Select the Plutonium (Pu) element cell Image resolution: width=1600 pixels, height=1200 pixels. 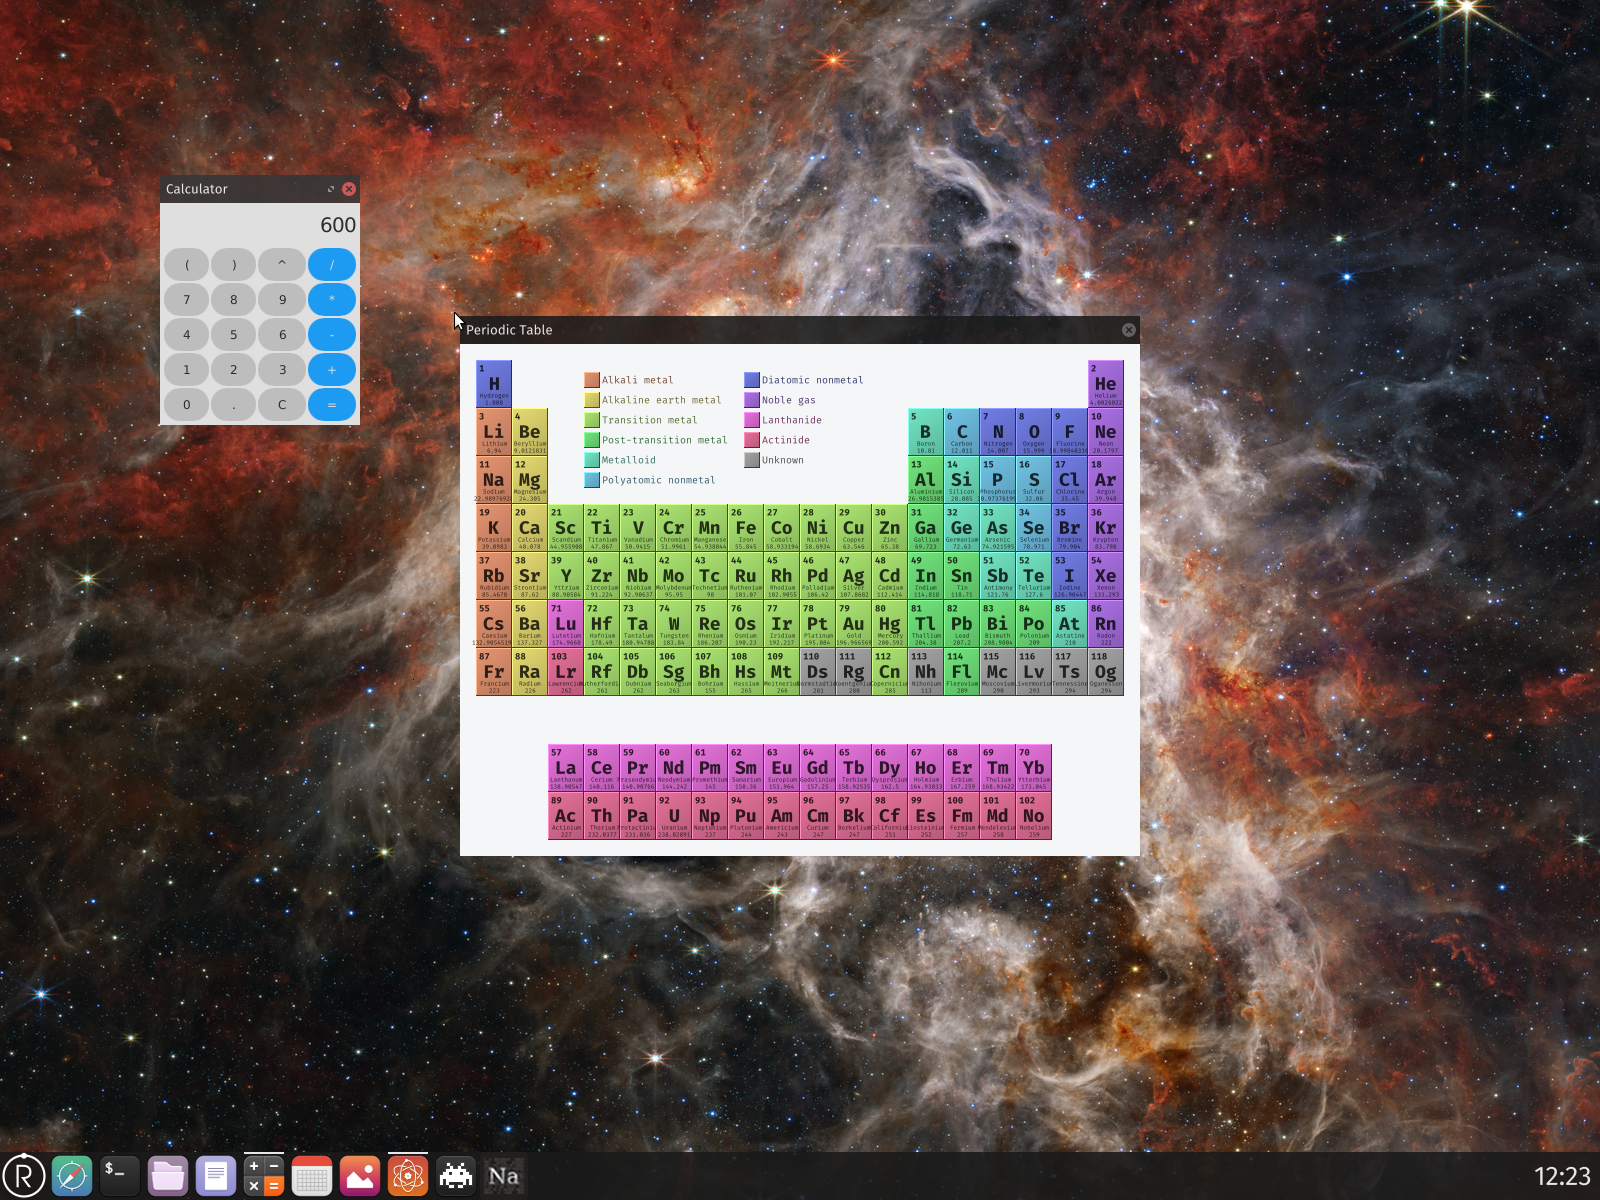pos(746,816)
